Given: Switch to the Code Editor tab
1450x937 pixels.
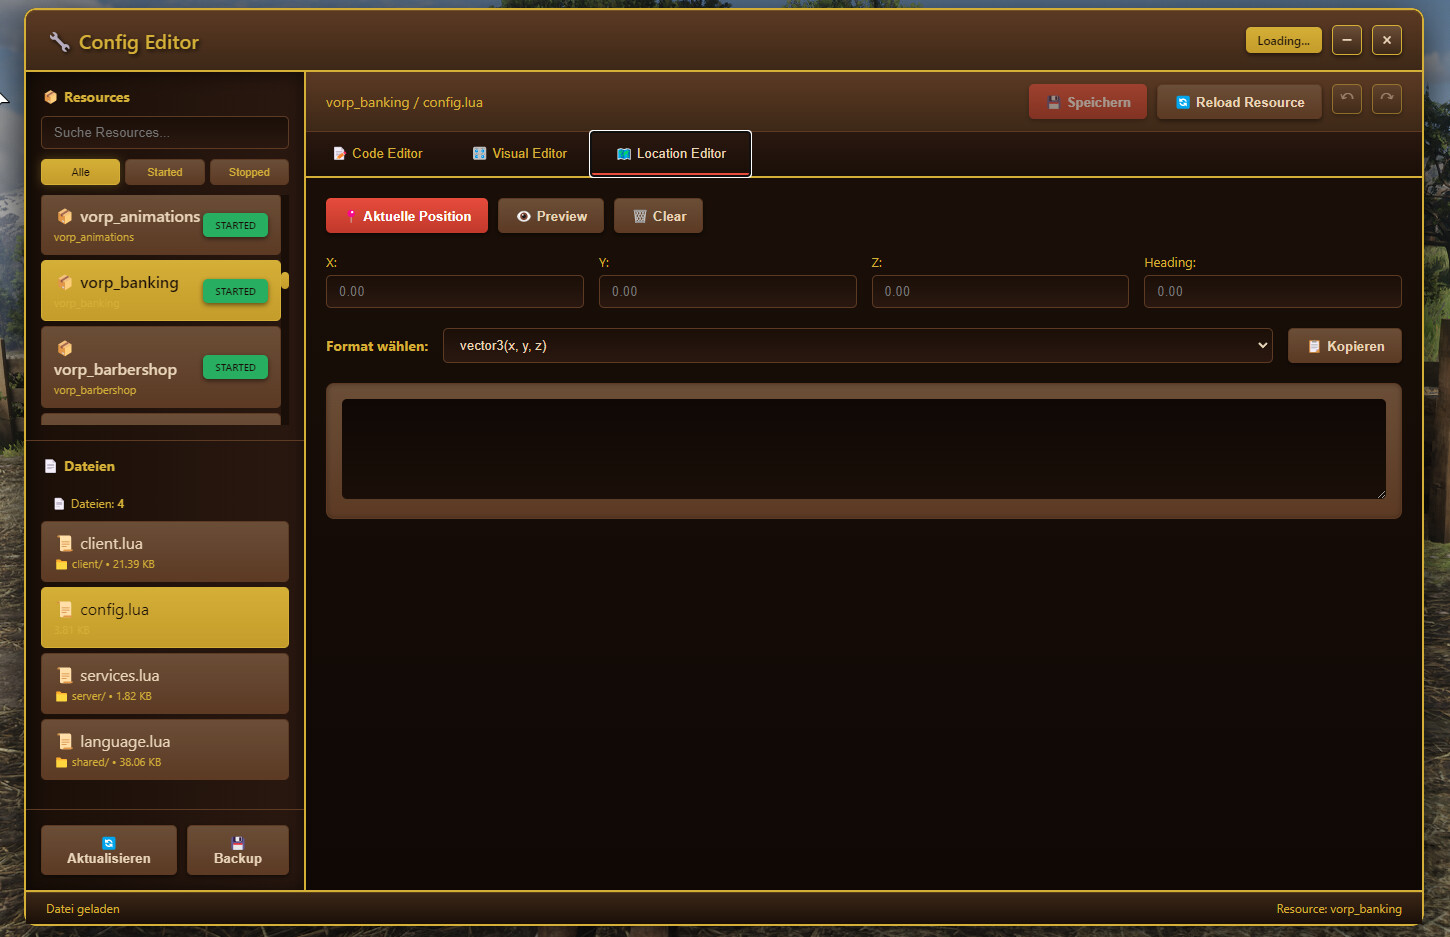Looking at the screenshot, I should click(378, 153).
